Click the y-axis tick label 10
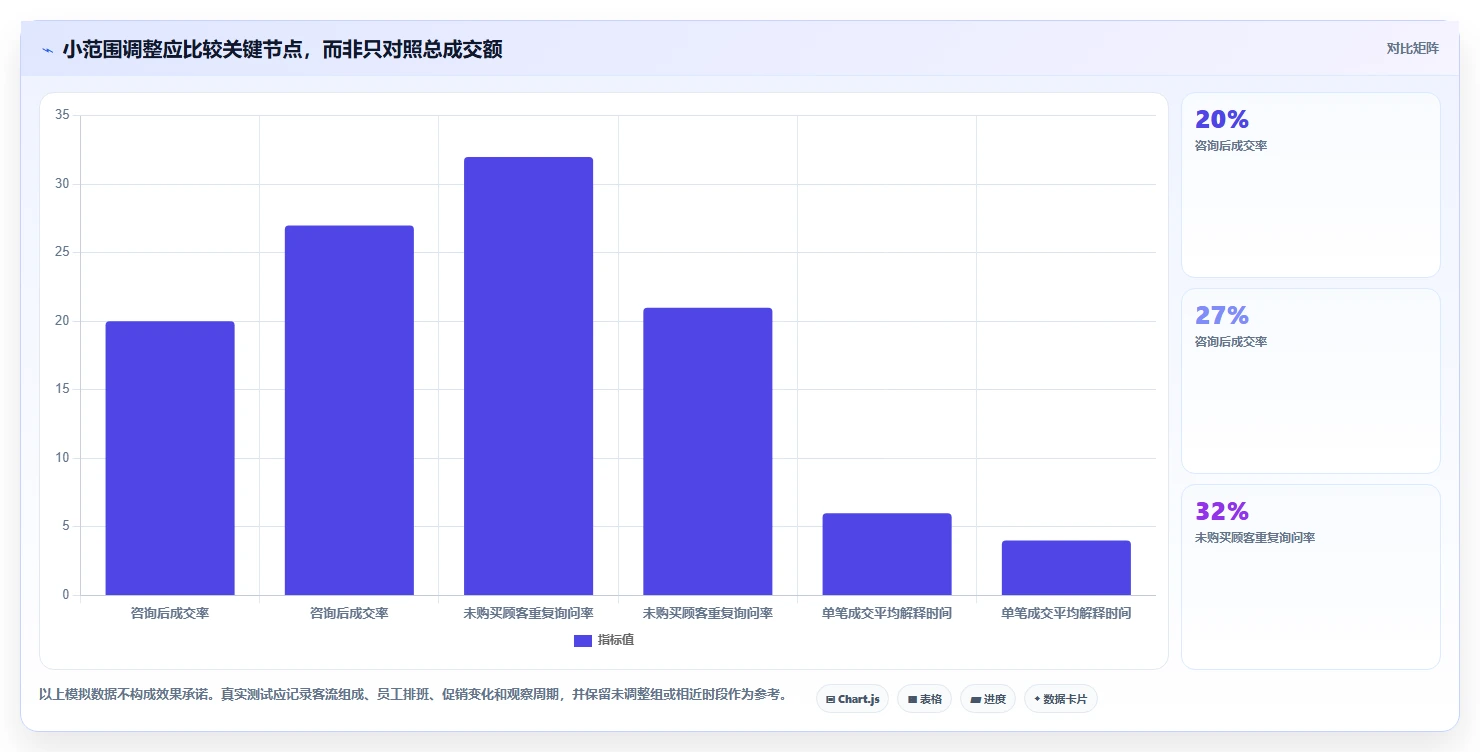The width and height of the screenshot is (1480, 752). point(62,458)
